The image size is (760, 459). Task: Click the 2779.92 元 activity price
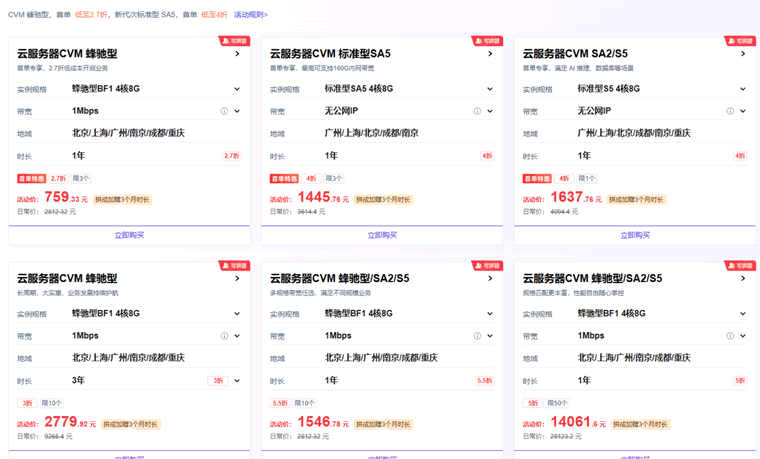[70, 422]
